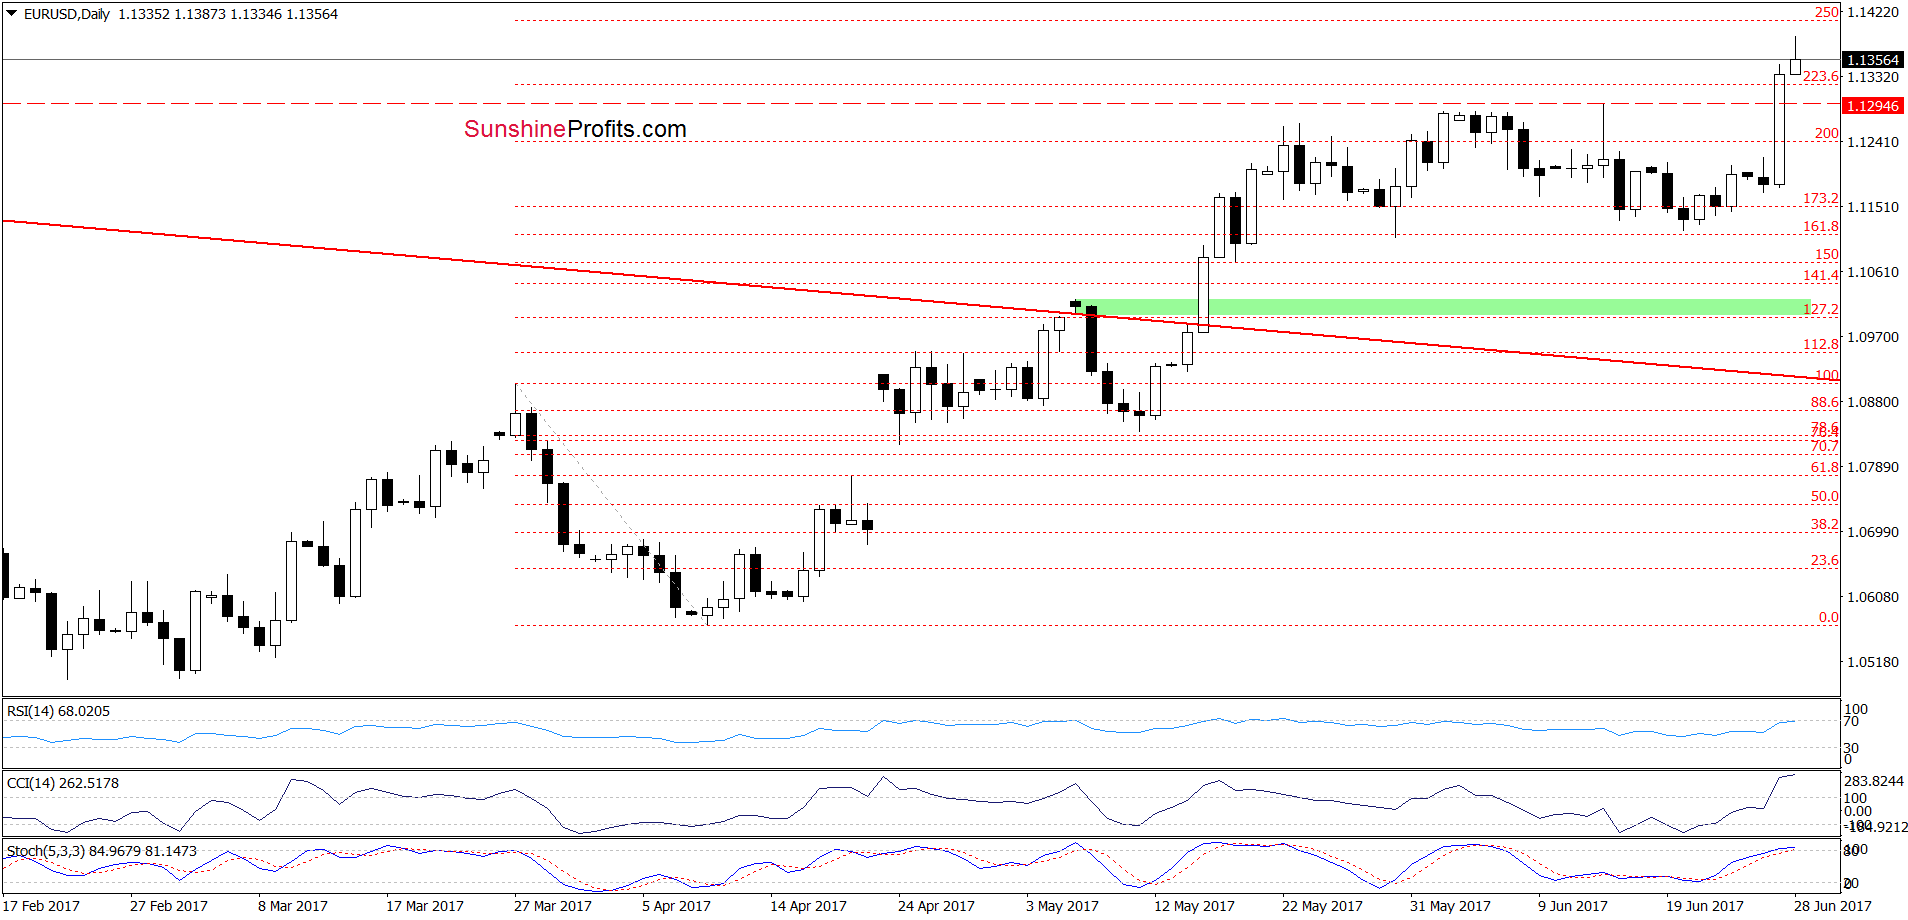Click the Stoch(5,3,3) indicator label
1908x920 pixels.
[101, 851]
